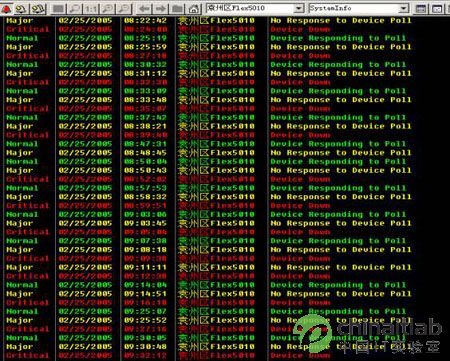Viewport: 450px width, 361px height.
Task: Click the magnifier icon left of 1:1
Action: (x=75, y=8)
